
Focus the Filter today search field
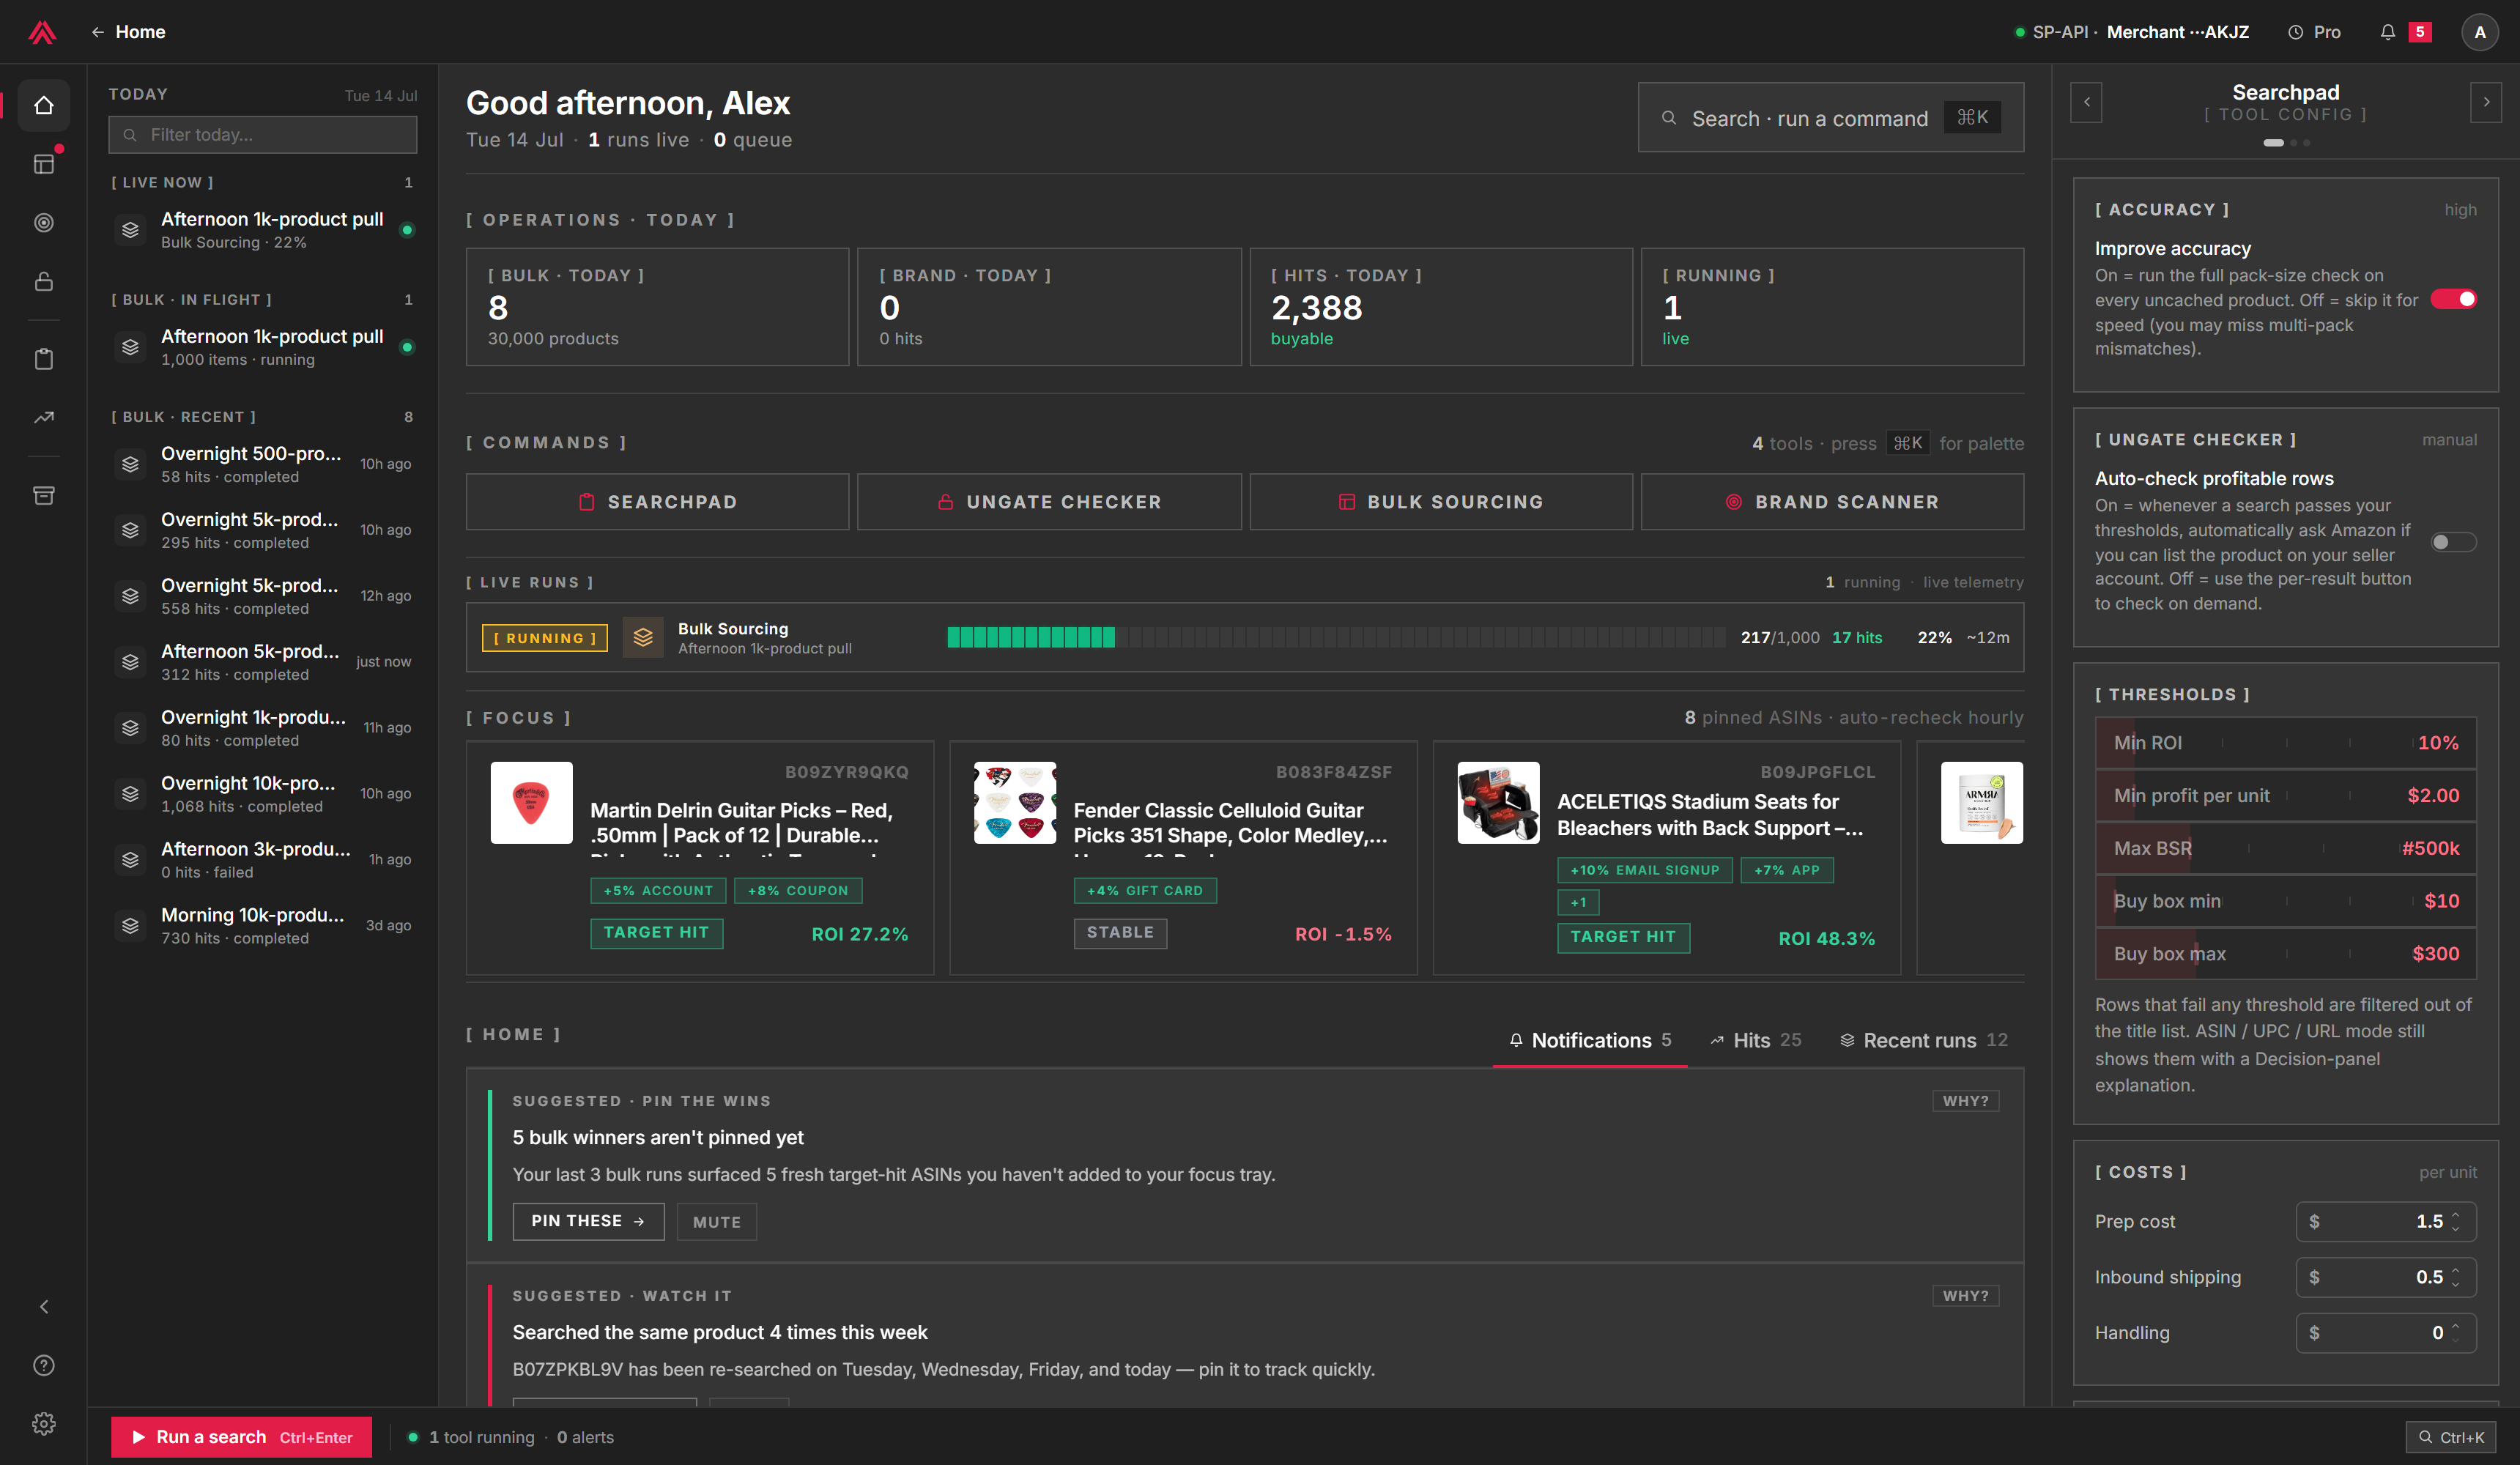point(263,135)
